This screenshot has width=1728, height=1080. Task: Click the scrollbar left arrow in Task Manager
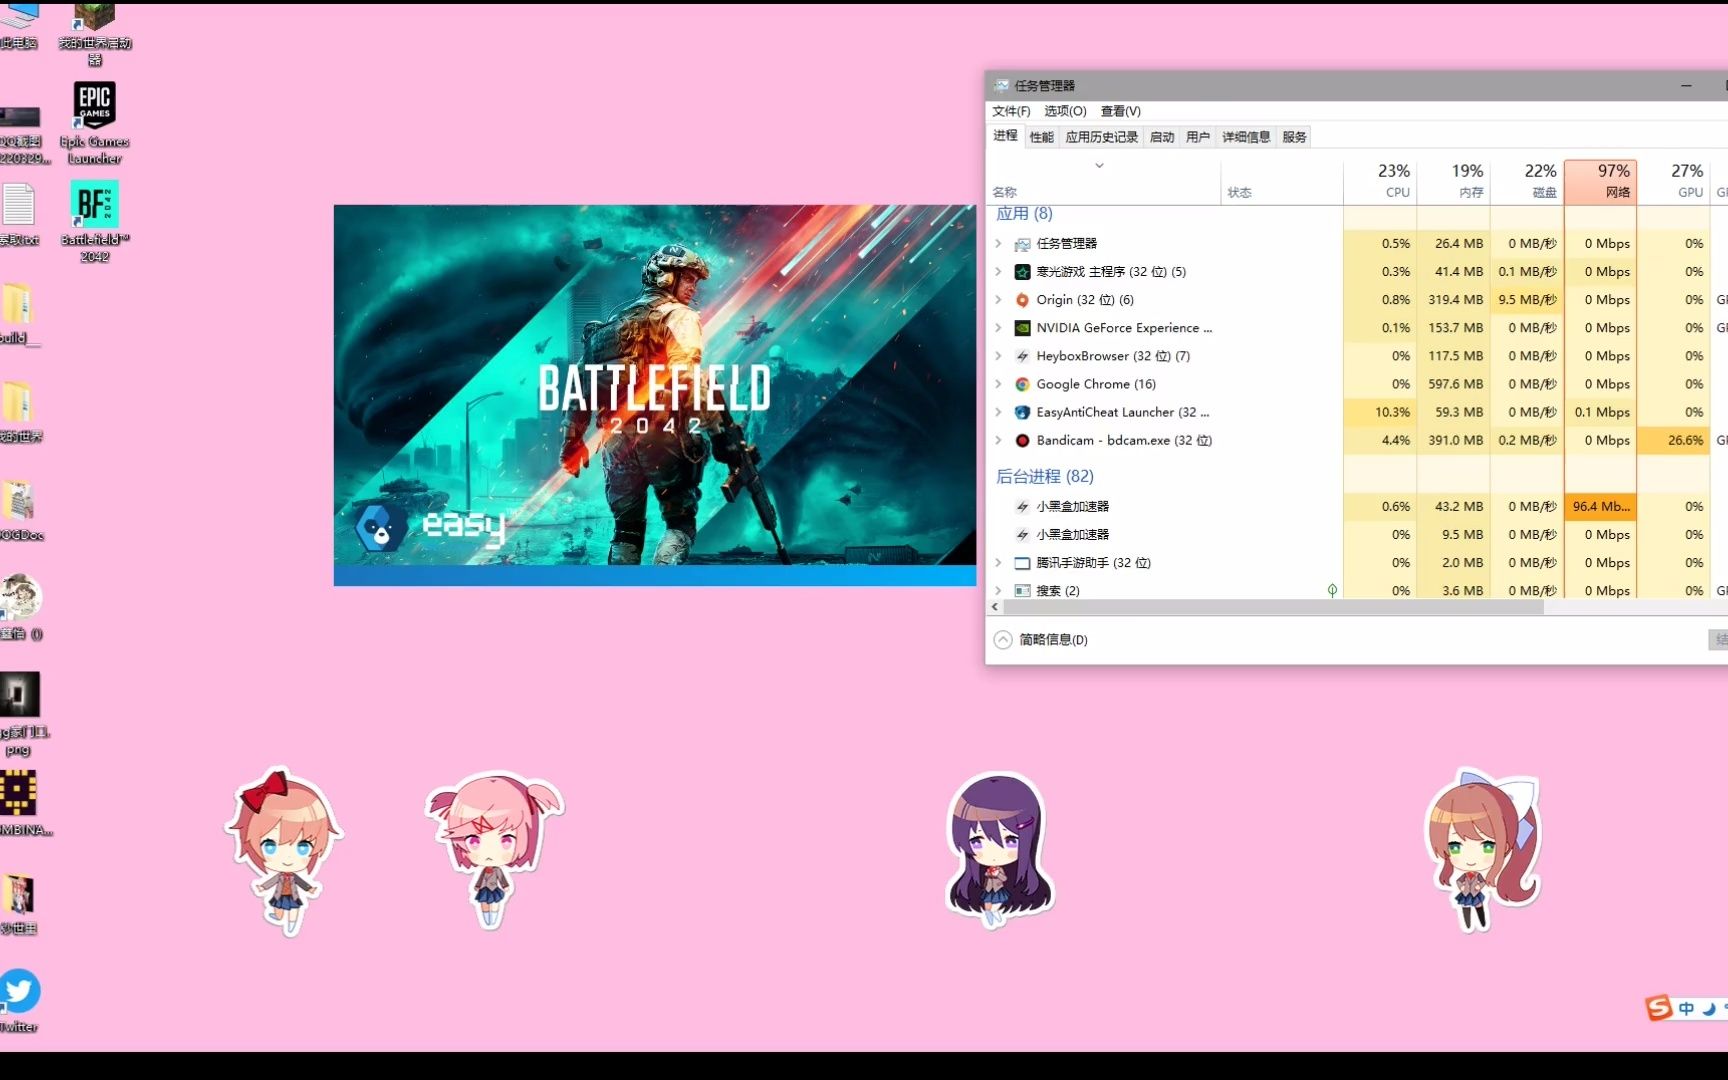click(995, 607)
